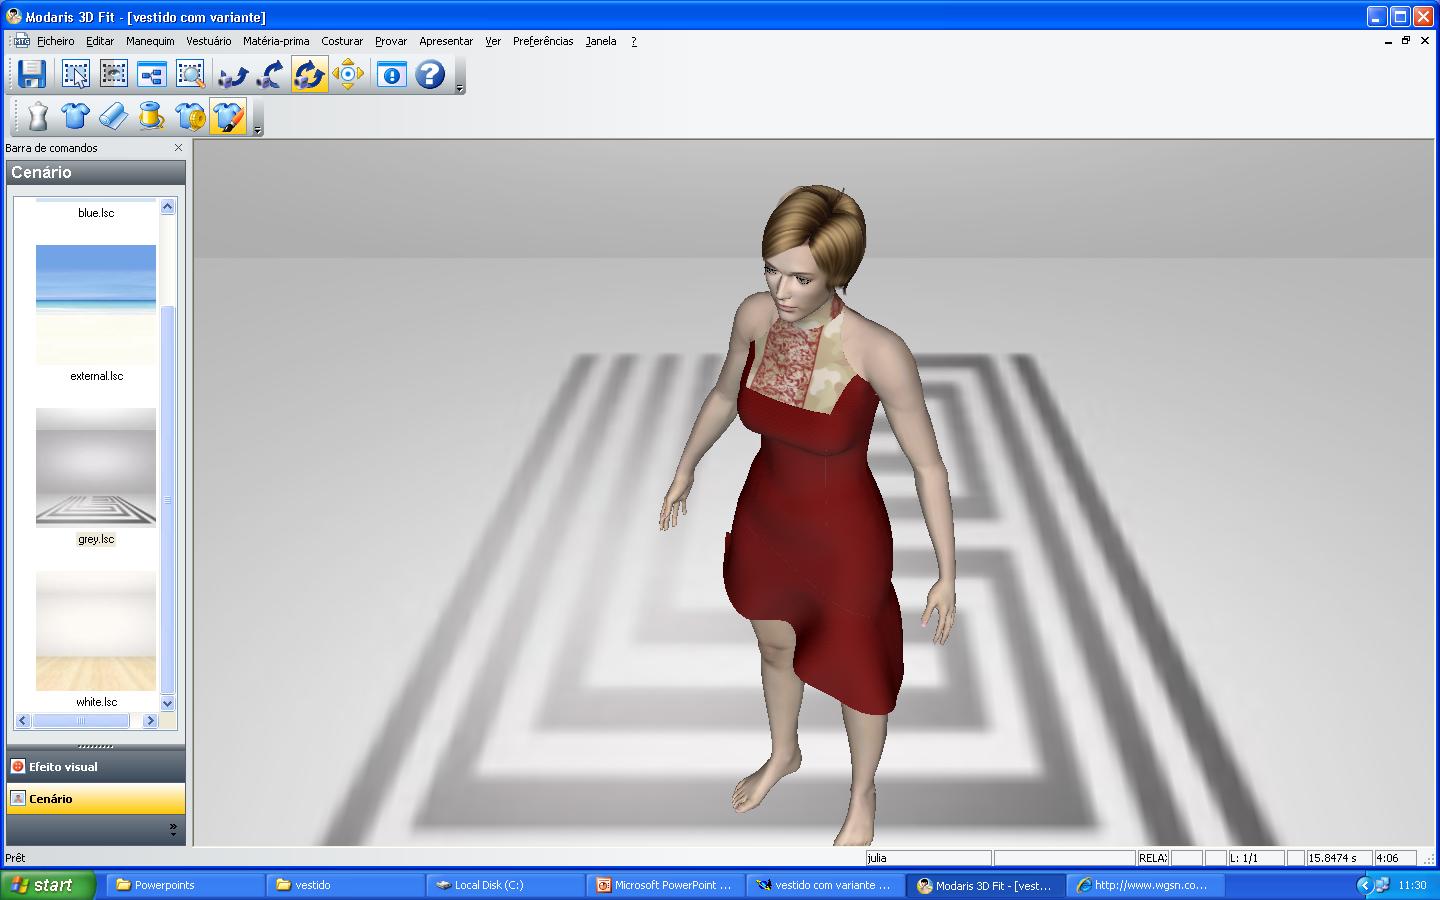Open the fabric roll material icon

coord(113,117)
